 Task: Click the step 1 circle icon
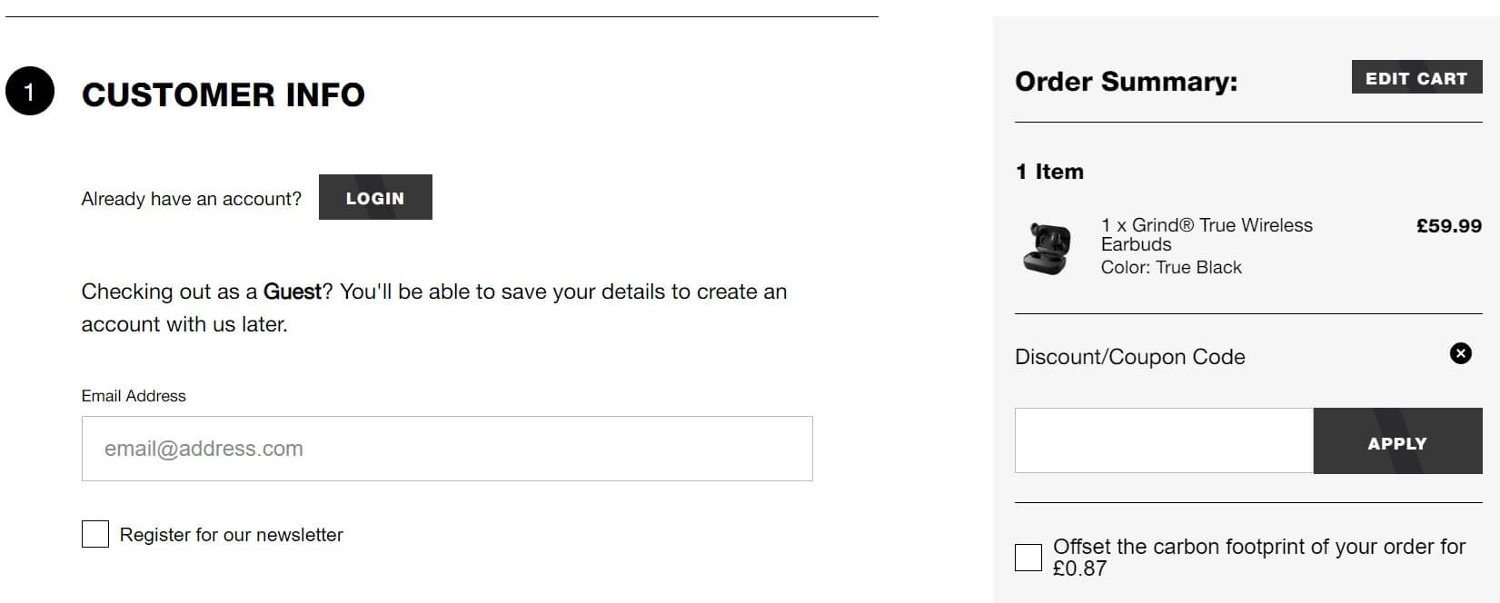[29, 92]
